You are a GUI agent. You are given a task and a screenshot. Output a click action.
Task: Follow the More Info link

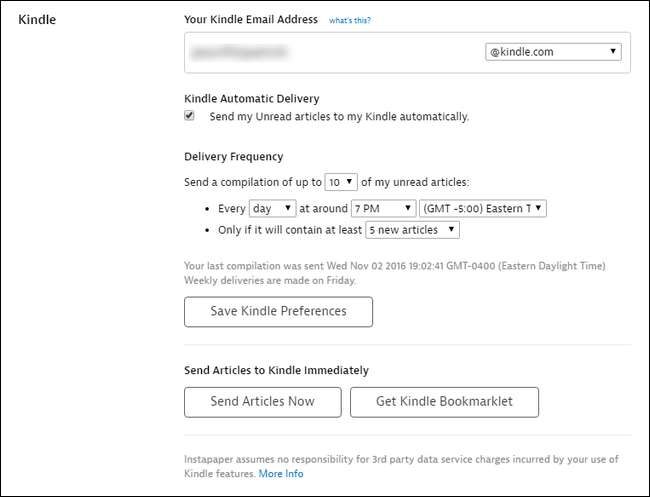281,473
